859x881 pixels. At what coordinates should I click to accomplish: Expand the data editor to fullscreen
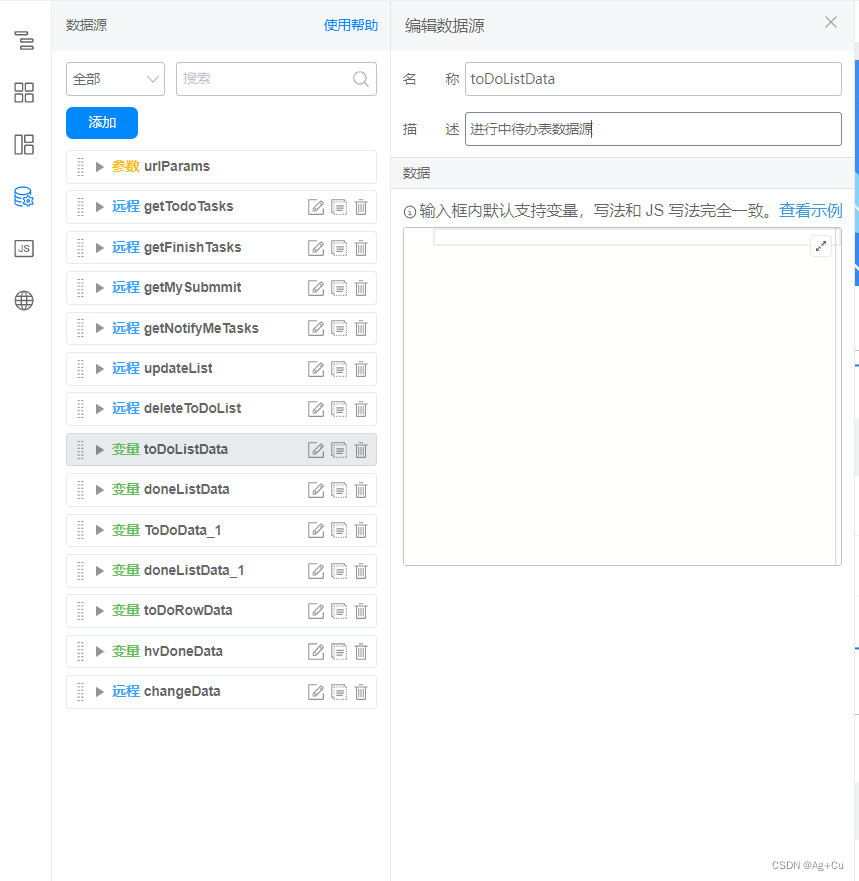821,246
